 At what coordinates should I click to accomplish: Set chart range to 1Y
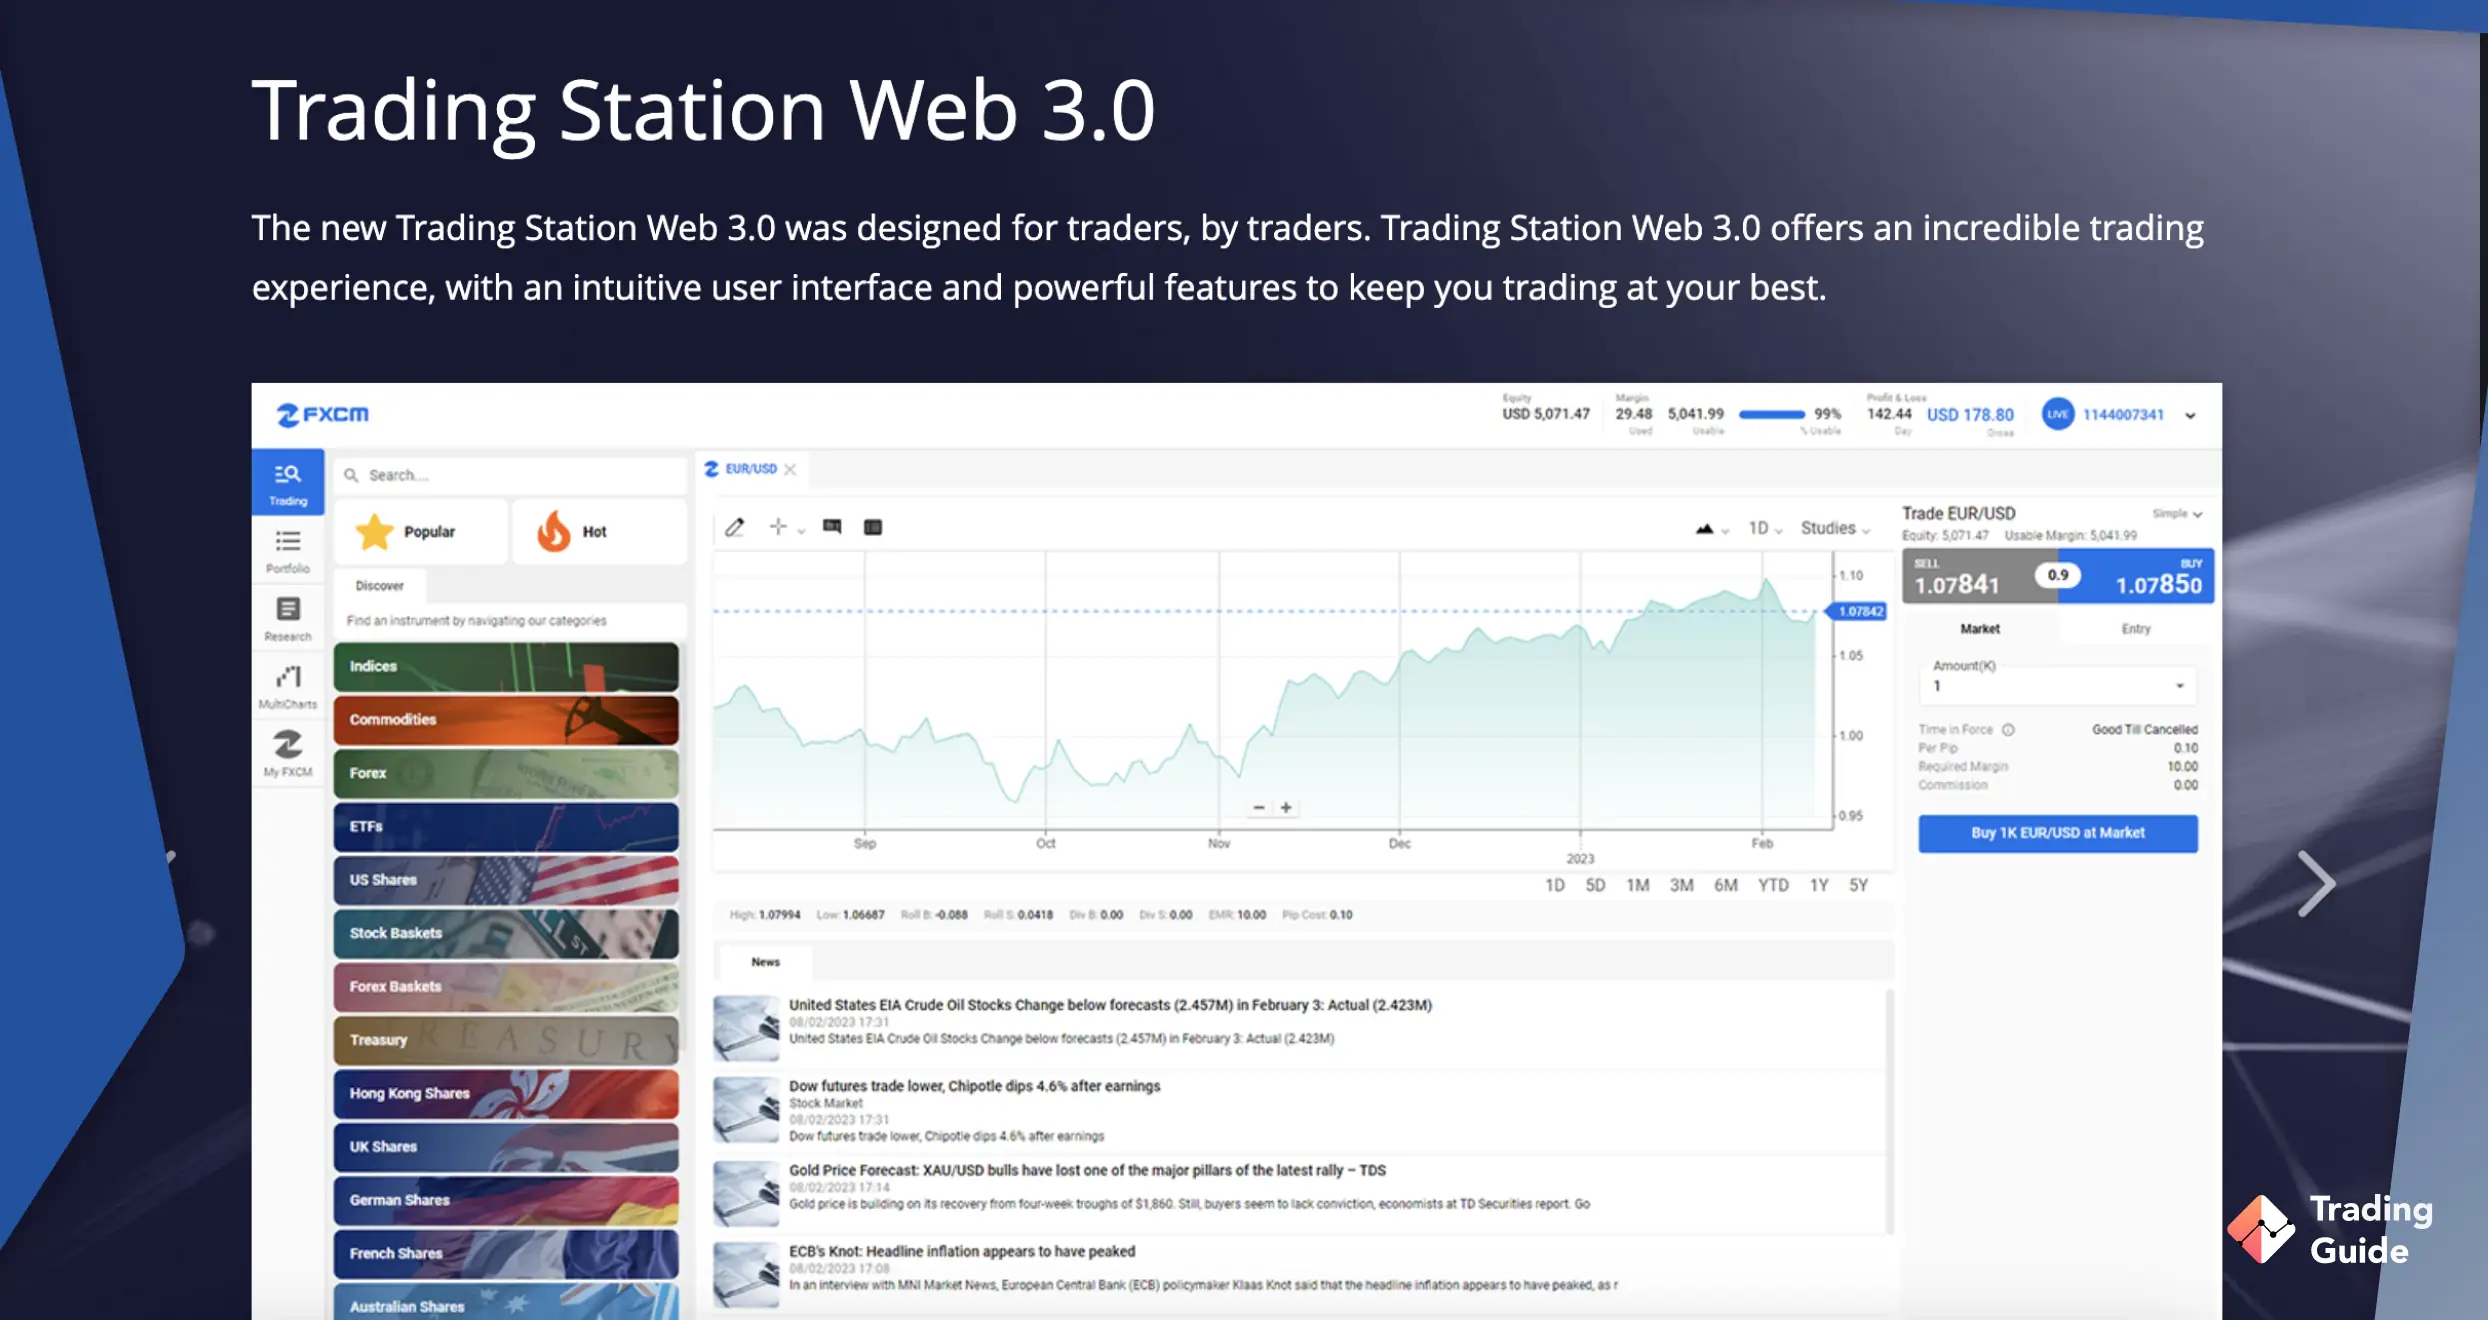click(x=1819, y=885)
